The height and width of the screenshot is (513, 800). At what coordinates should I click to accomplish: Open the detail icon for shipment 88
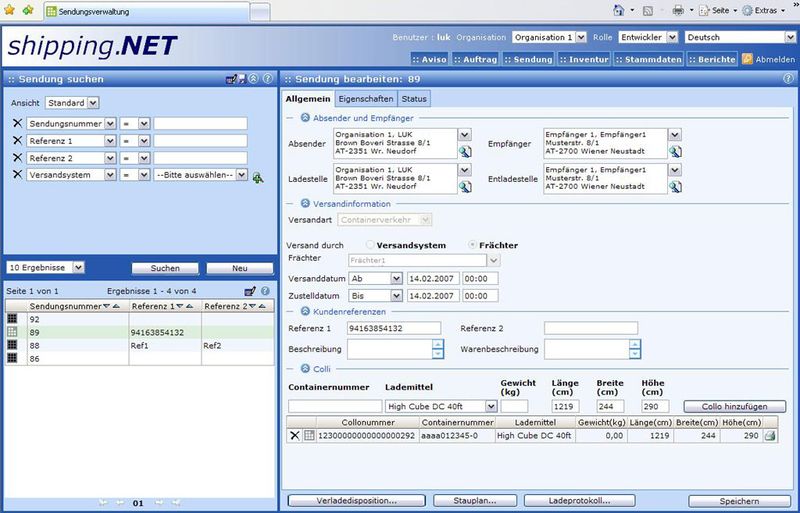(x=13, y=345)
